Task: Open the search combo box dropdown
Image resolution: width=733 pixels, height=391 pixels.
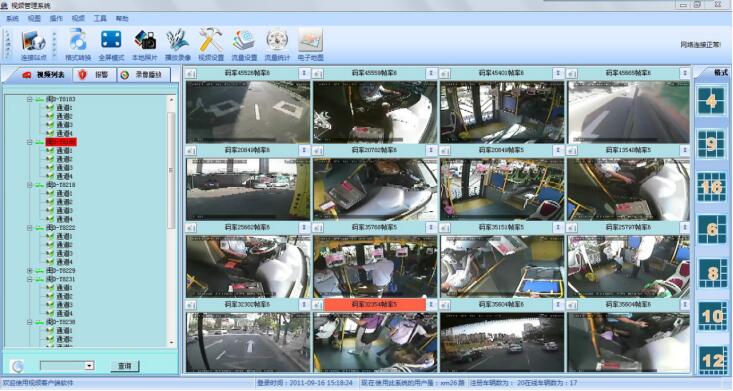Action: (x=89, y=366)
